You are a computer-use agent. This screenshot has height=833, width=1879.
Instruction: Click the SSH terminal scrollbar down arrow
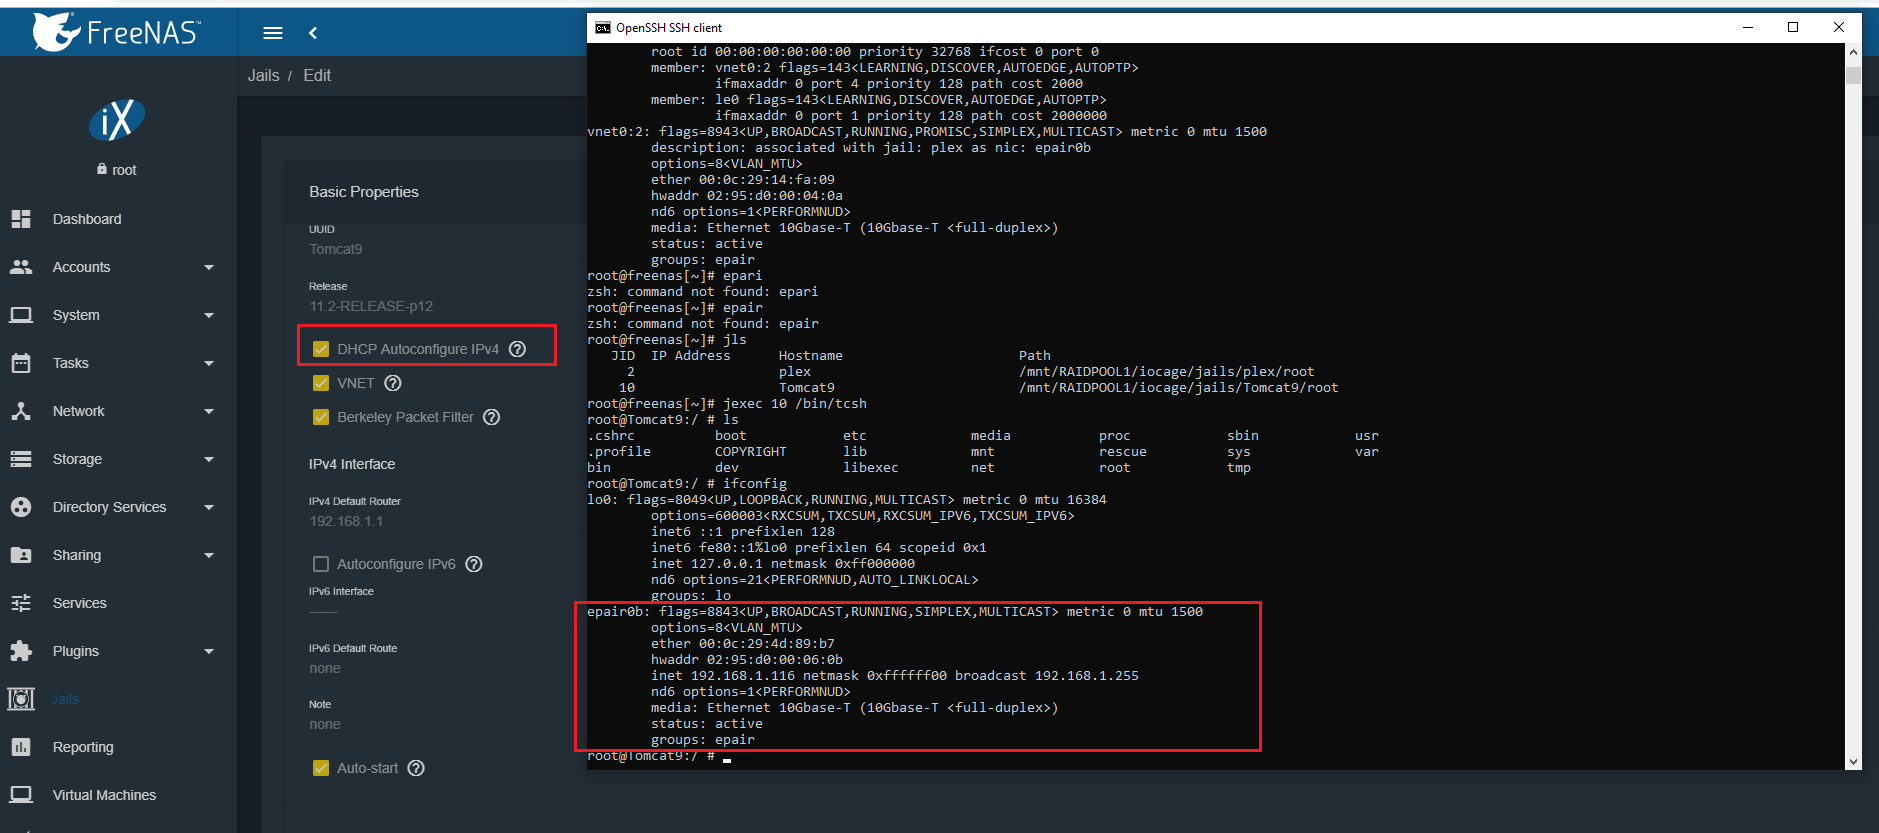[x=1853, y=761]
